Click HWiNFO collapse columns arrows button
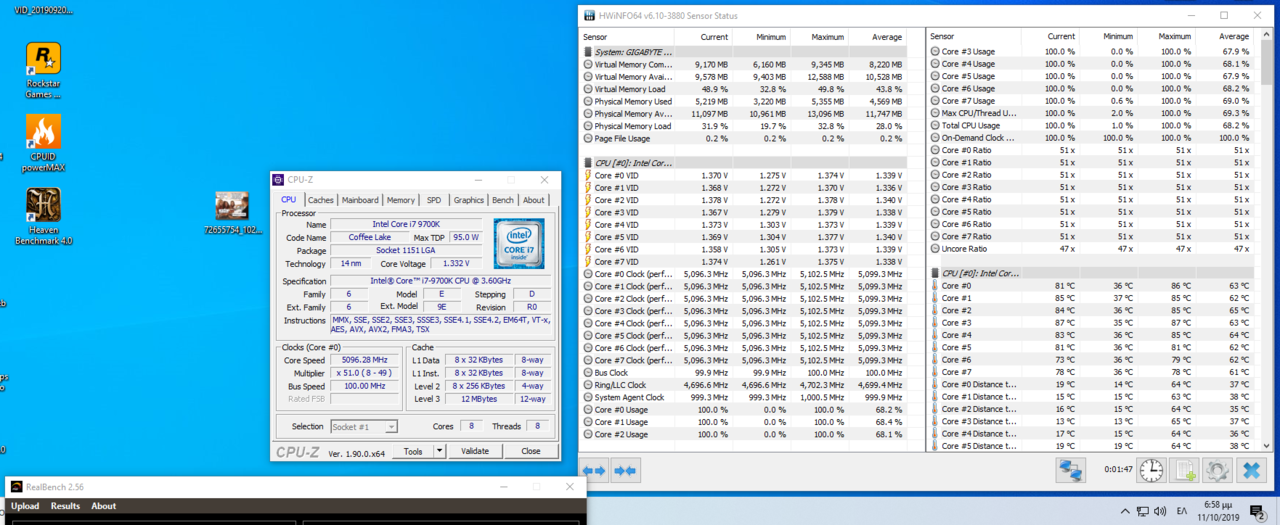Image resolution: width=1280 pixels, height=525 pixels. pos(625,470)
